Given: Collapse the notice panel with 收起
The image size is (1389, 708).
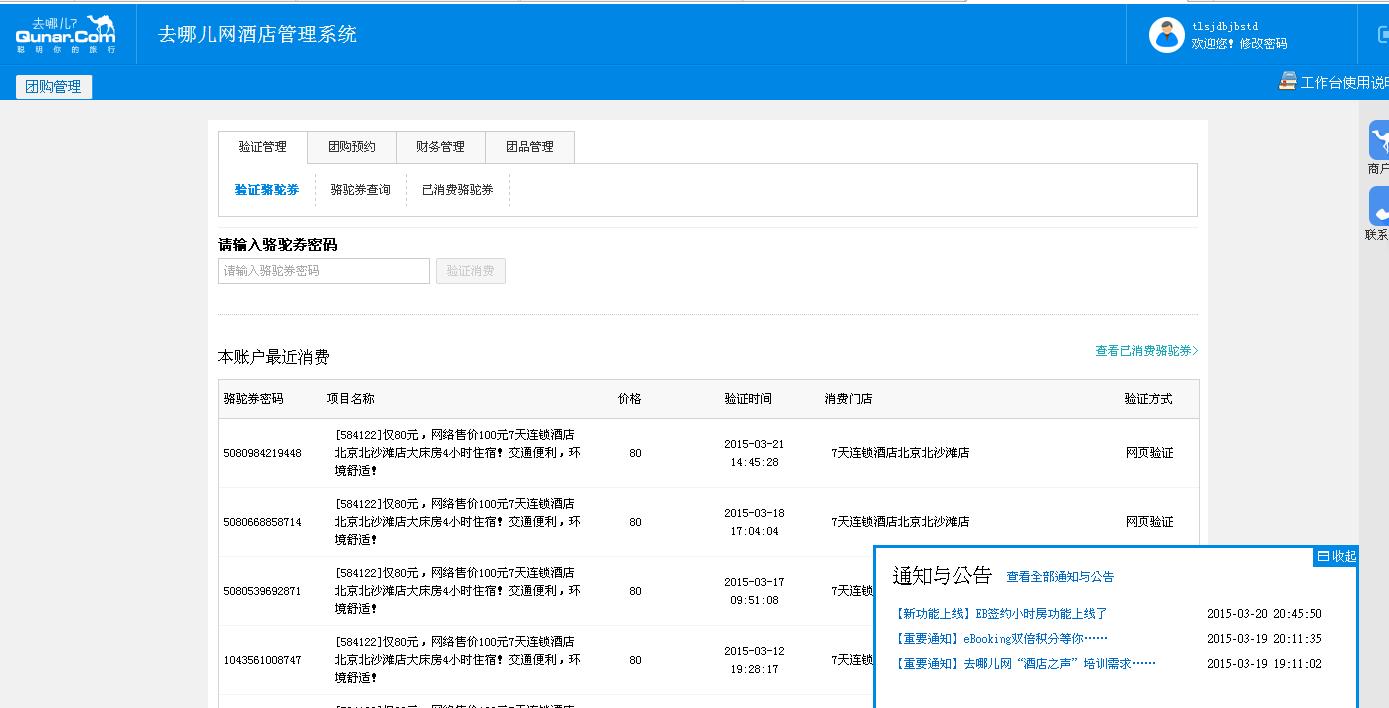Looking at the screenshot, I should pyautogui.click(x=1336, y=556).
